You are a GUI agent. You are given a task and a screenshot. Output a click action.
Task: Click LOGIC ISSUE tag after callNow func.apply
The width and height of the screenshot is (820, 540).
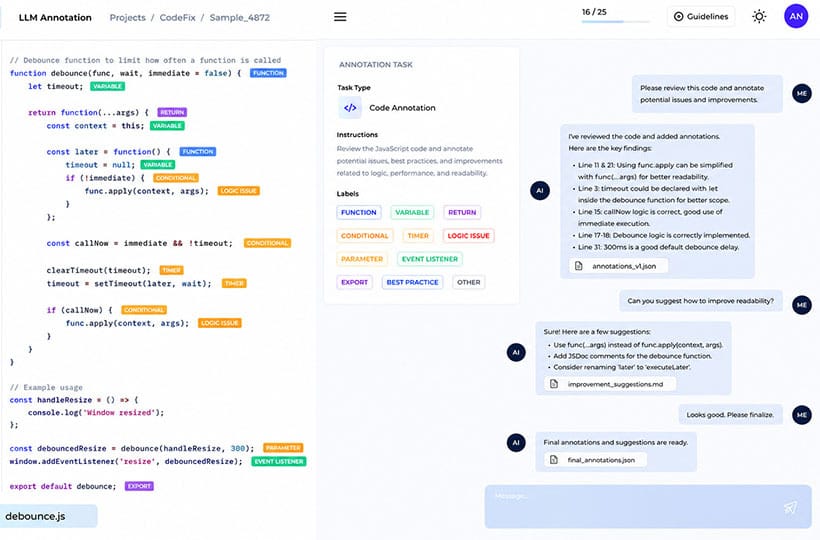point(220,323)
